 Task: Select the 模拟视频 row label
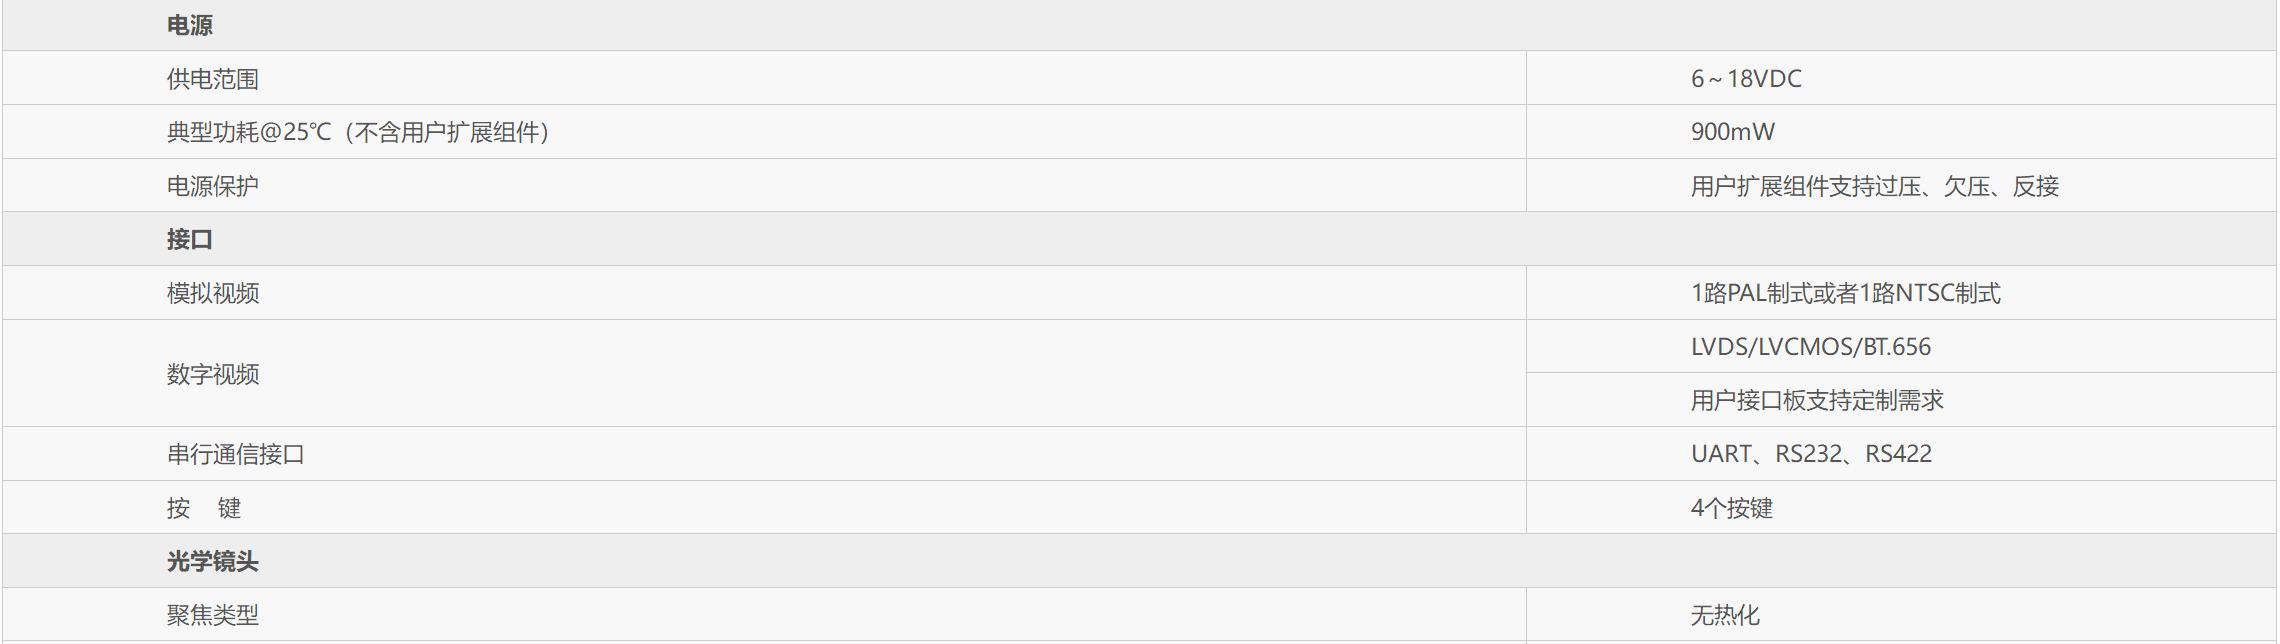coord(212,293)
